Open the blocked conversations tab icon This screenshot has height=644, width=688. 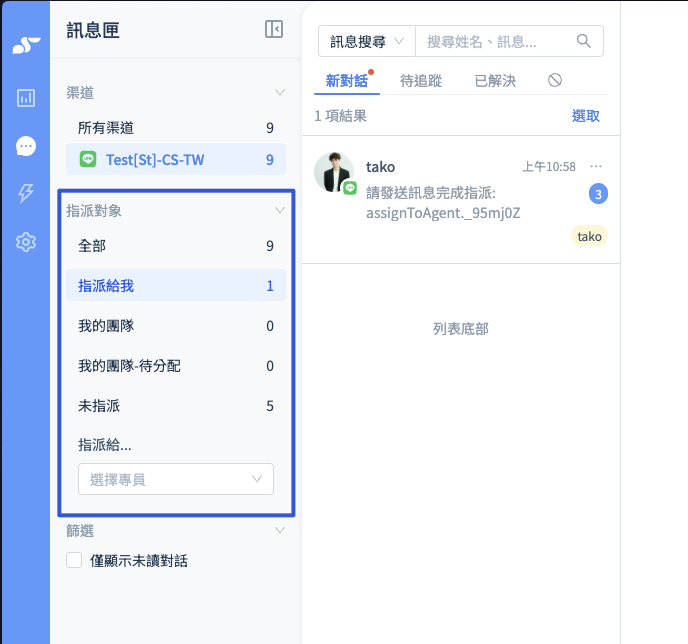point(555,80)
